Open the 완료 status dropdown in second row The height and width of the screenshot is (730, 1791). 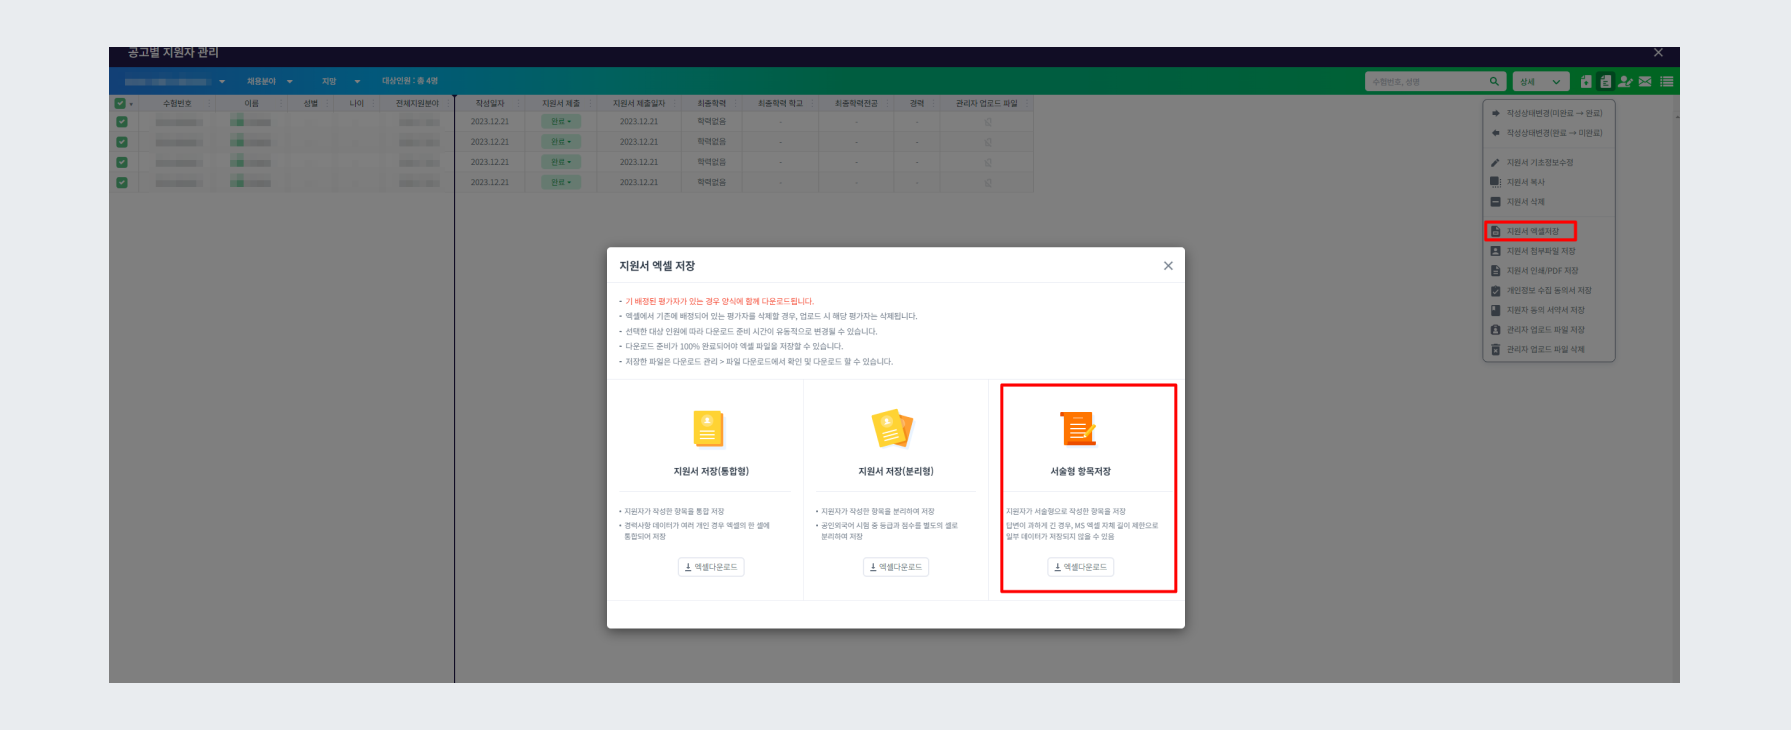pyautogui.click(x=560, y=142)
